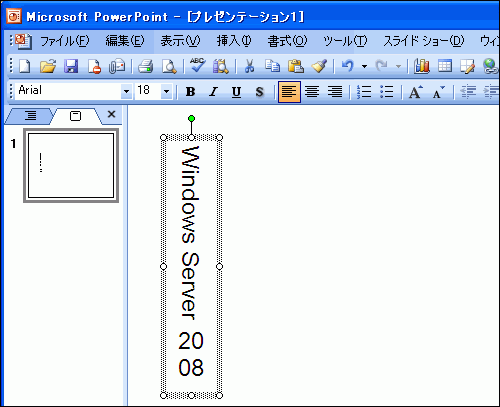Apply numbered list formatting
Screen dimensions: 500x407
(364, 92)
